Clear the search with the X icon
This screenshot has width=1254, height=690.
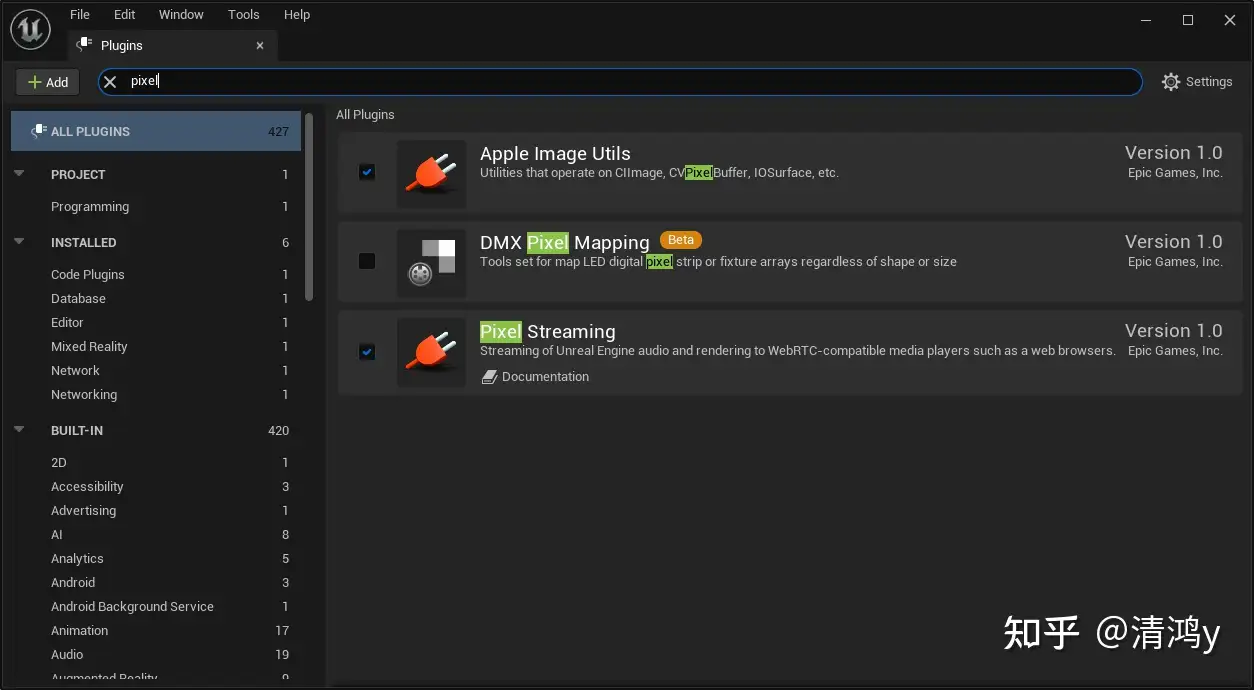[111, 82]
